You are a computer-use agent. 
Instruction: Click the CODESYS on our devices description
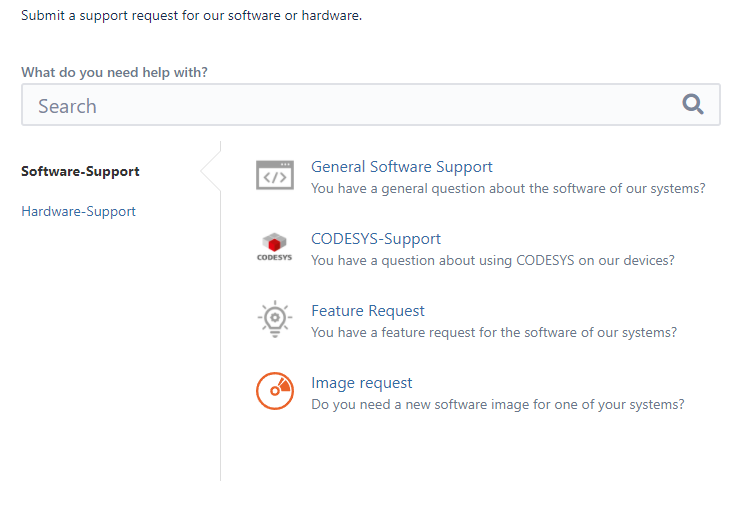click(493, 261)
